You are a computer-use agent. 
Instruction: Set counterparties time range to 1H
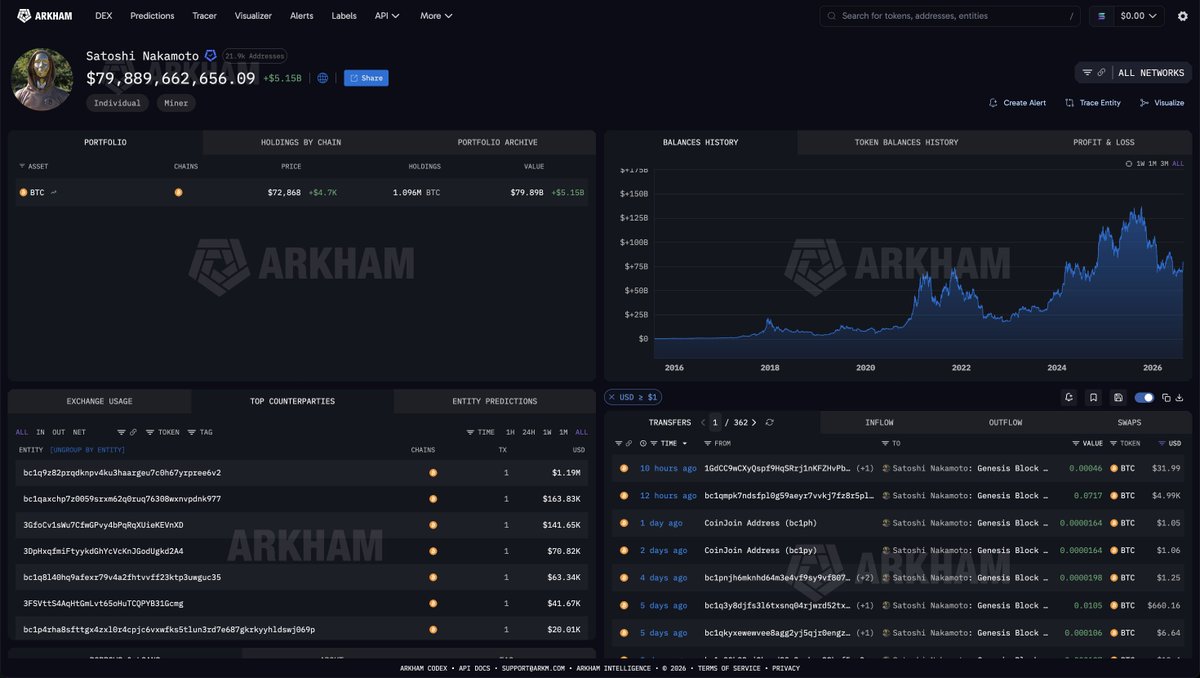(510, 432)
